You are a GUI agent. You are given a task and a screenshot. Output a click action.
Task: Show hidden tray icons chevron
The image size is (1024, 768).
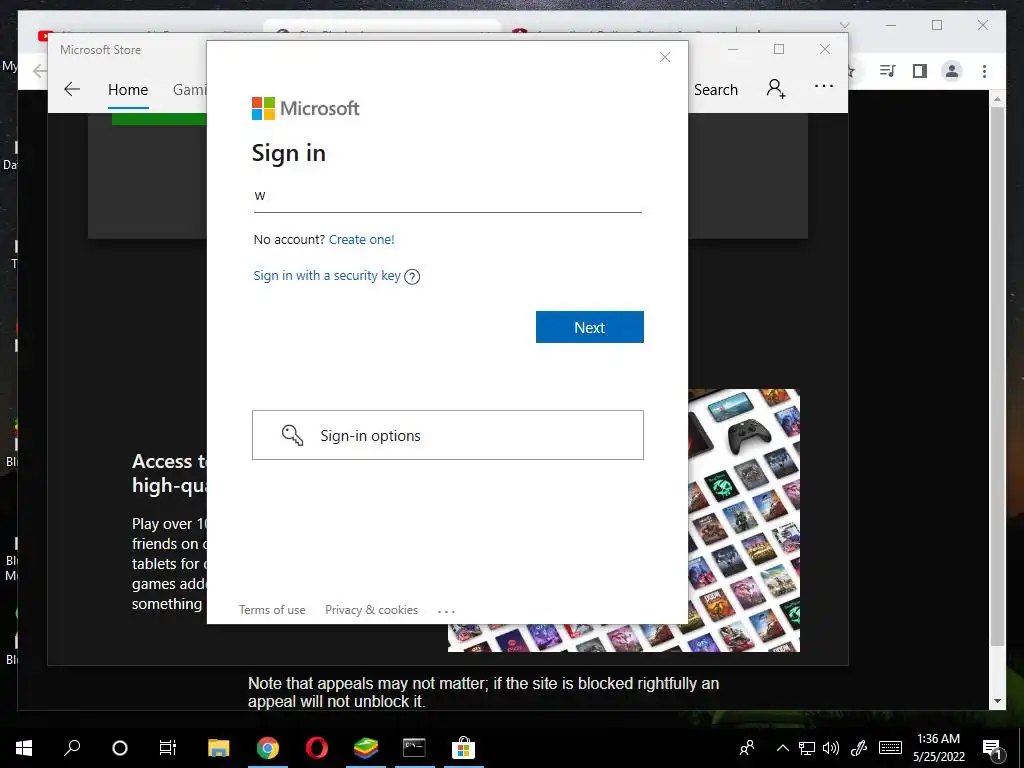click(782, 748)
